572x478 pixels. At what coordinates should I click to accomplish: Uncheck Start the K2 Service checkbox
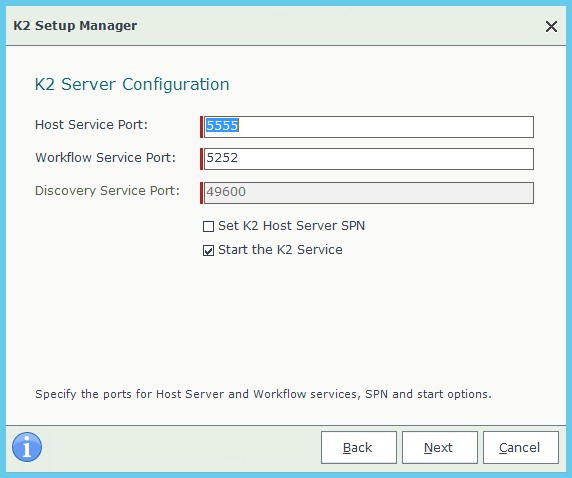208,251
